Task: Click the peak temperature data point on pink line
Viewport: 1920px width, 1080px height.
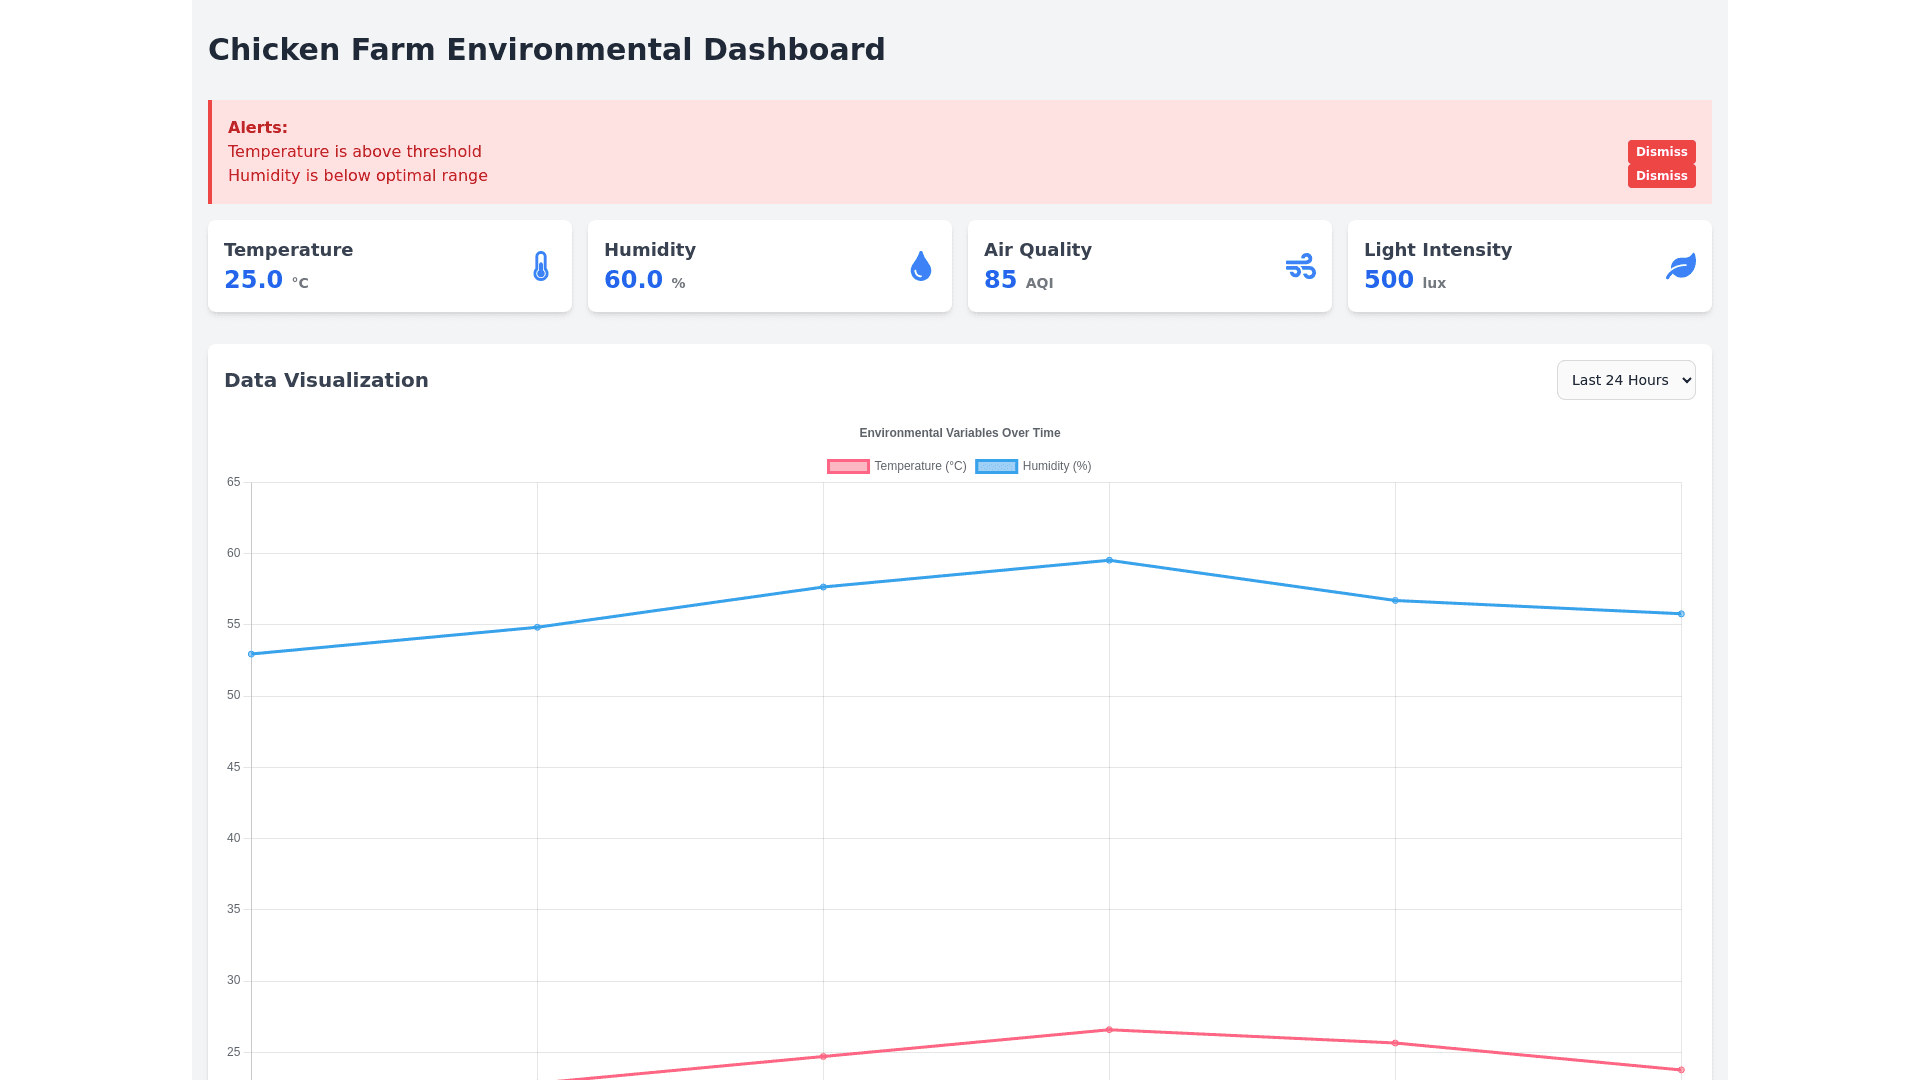Action: pyautogui.click(x=1109, y=1030)
